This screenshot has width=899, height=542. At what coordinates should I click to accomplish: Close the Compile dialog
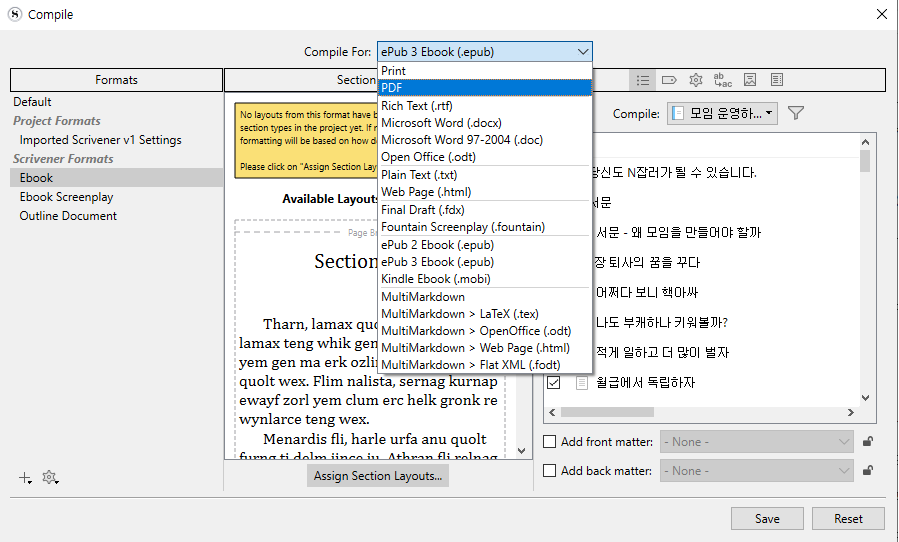click(x=882, y=14)
